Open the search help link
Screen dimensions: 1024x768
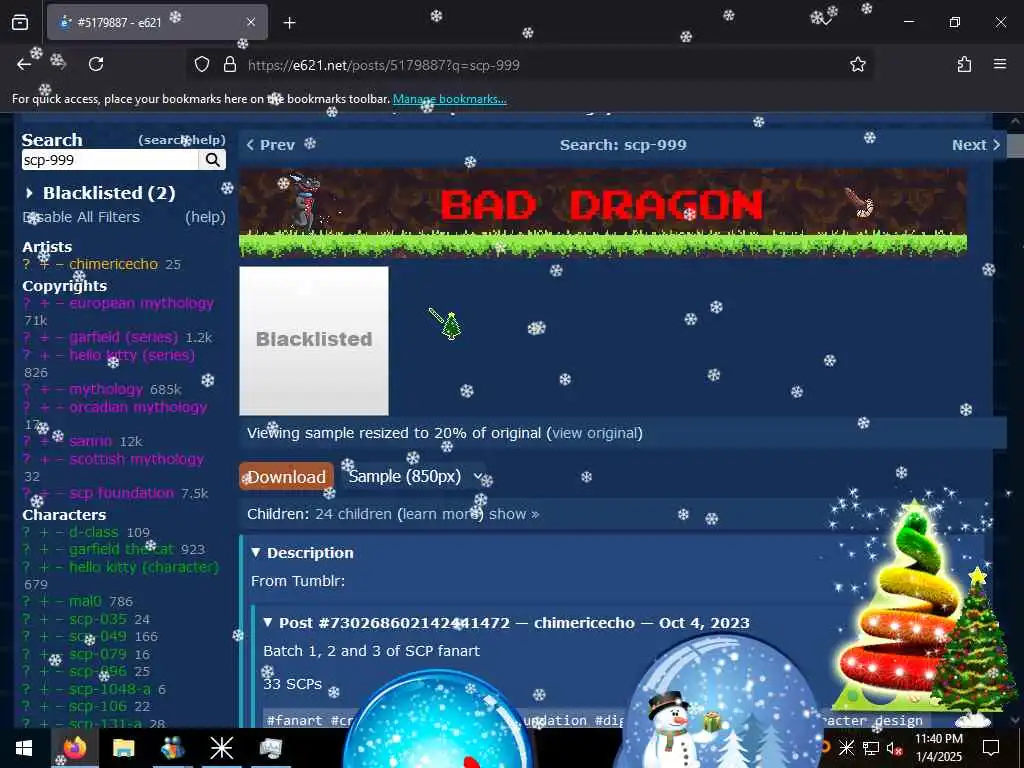tap(182, 140)
